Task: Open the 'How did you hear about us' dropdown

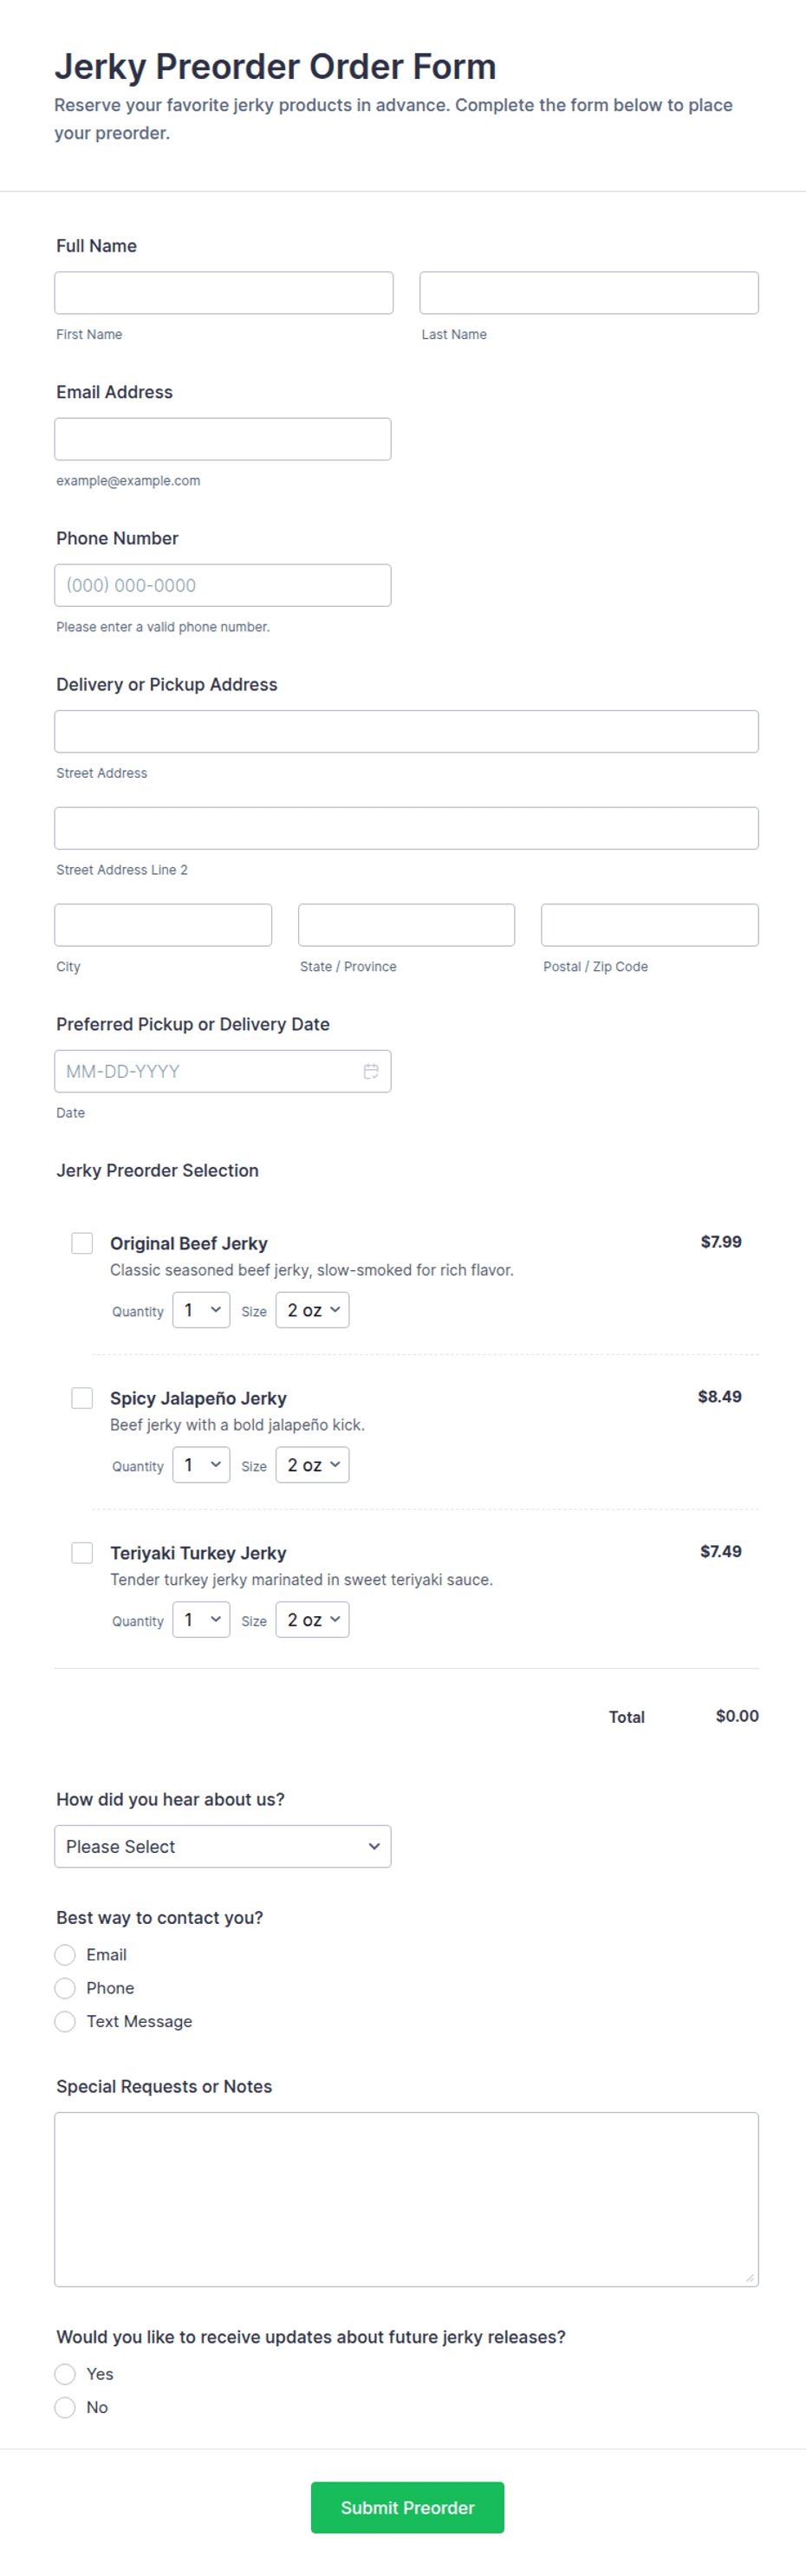Action: [x=223, y=1846]
